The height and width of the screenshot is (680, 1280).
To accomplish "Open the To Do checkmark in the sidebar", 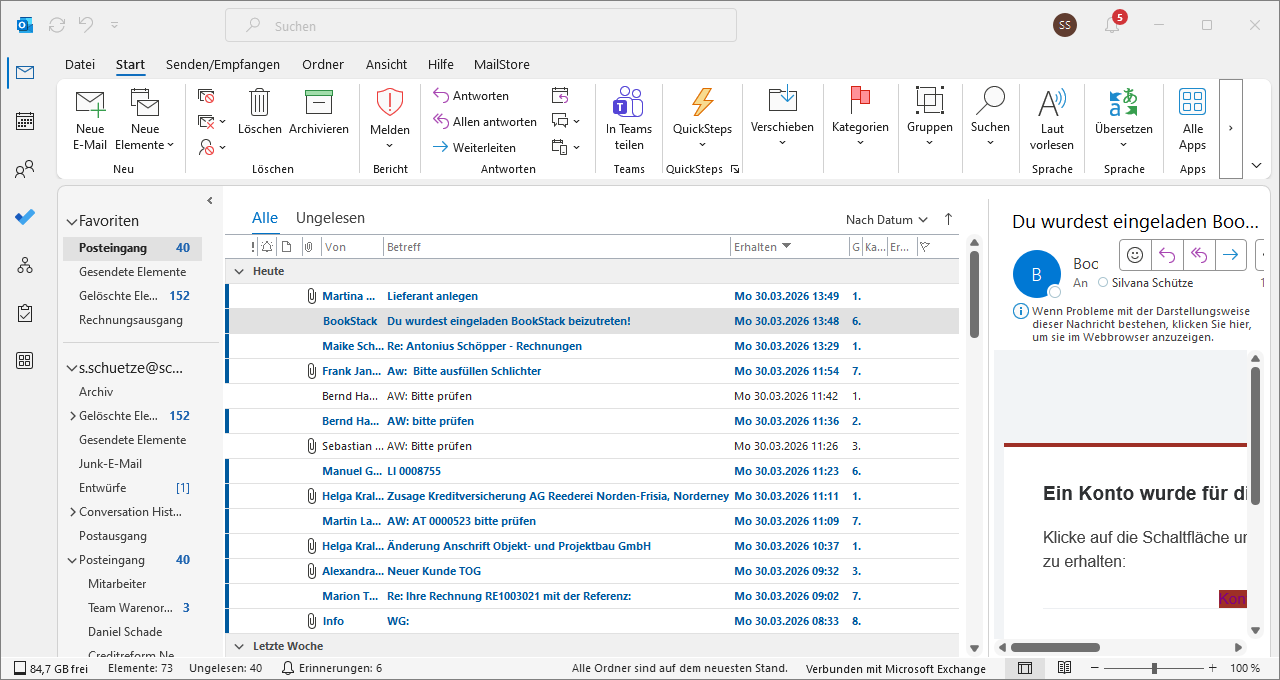I will click(25, 217).
